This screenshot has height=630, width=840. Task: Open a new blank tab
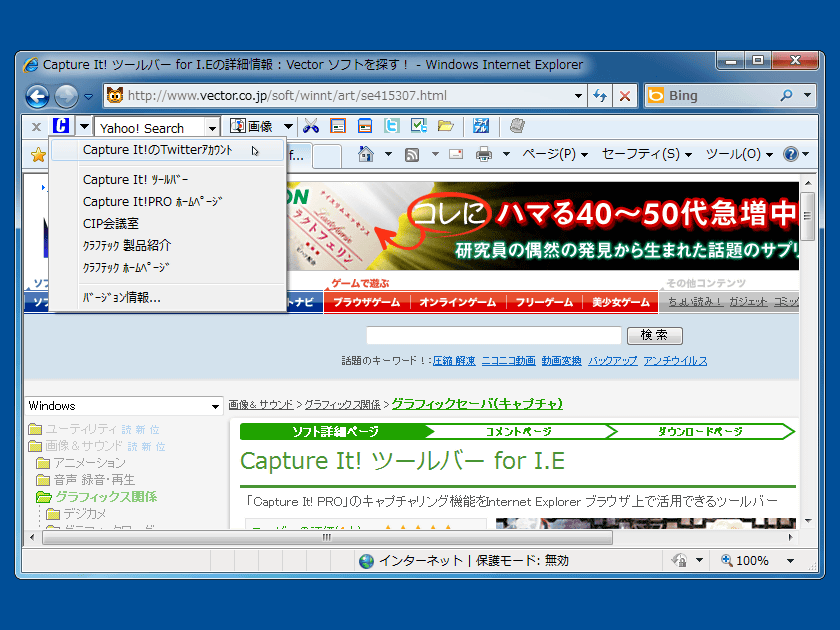point(327,156)
